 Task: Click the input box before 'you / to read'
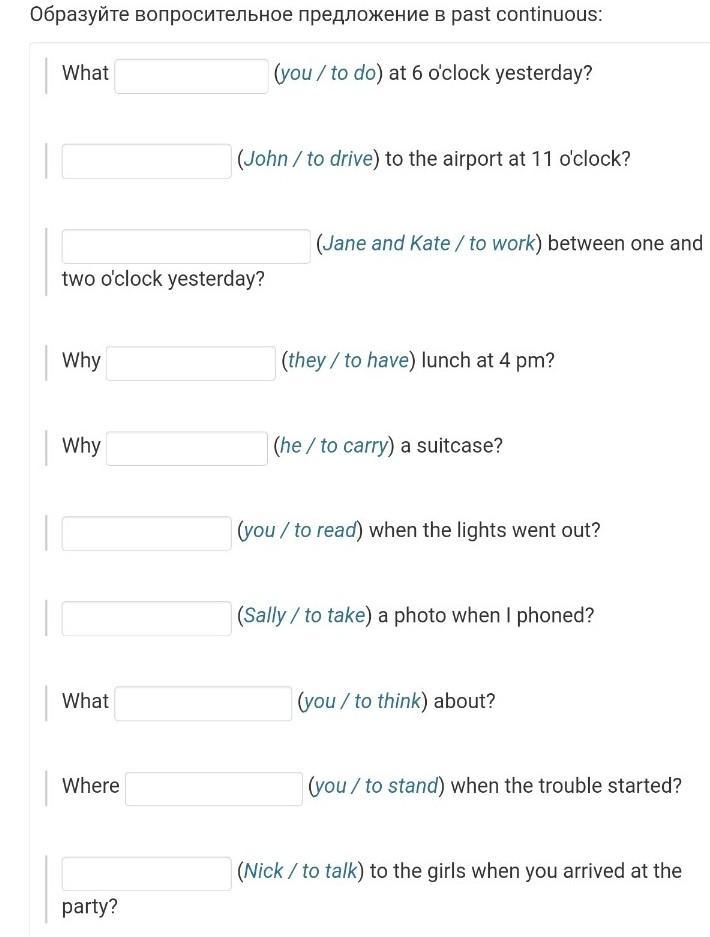(x=146, y=533)
